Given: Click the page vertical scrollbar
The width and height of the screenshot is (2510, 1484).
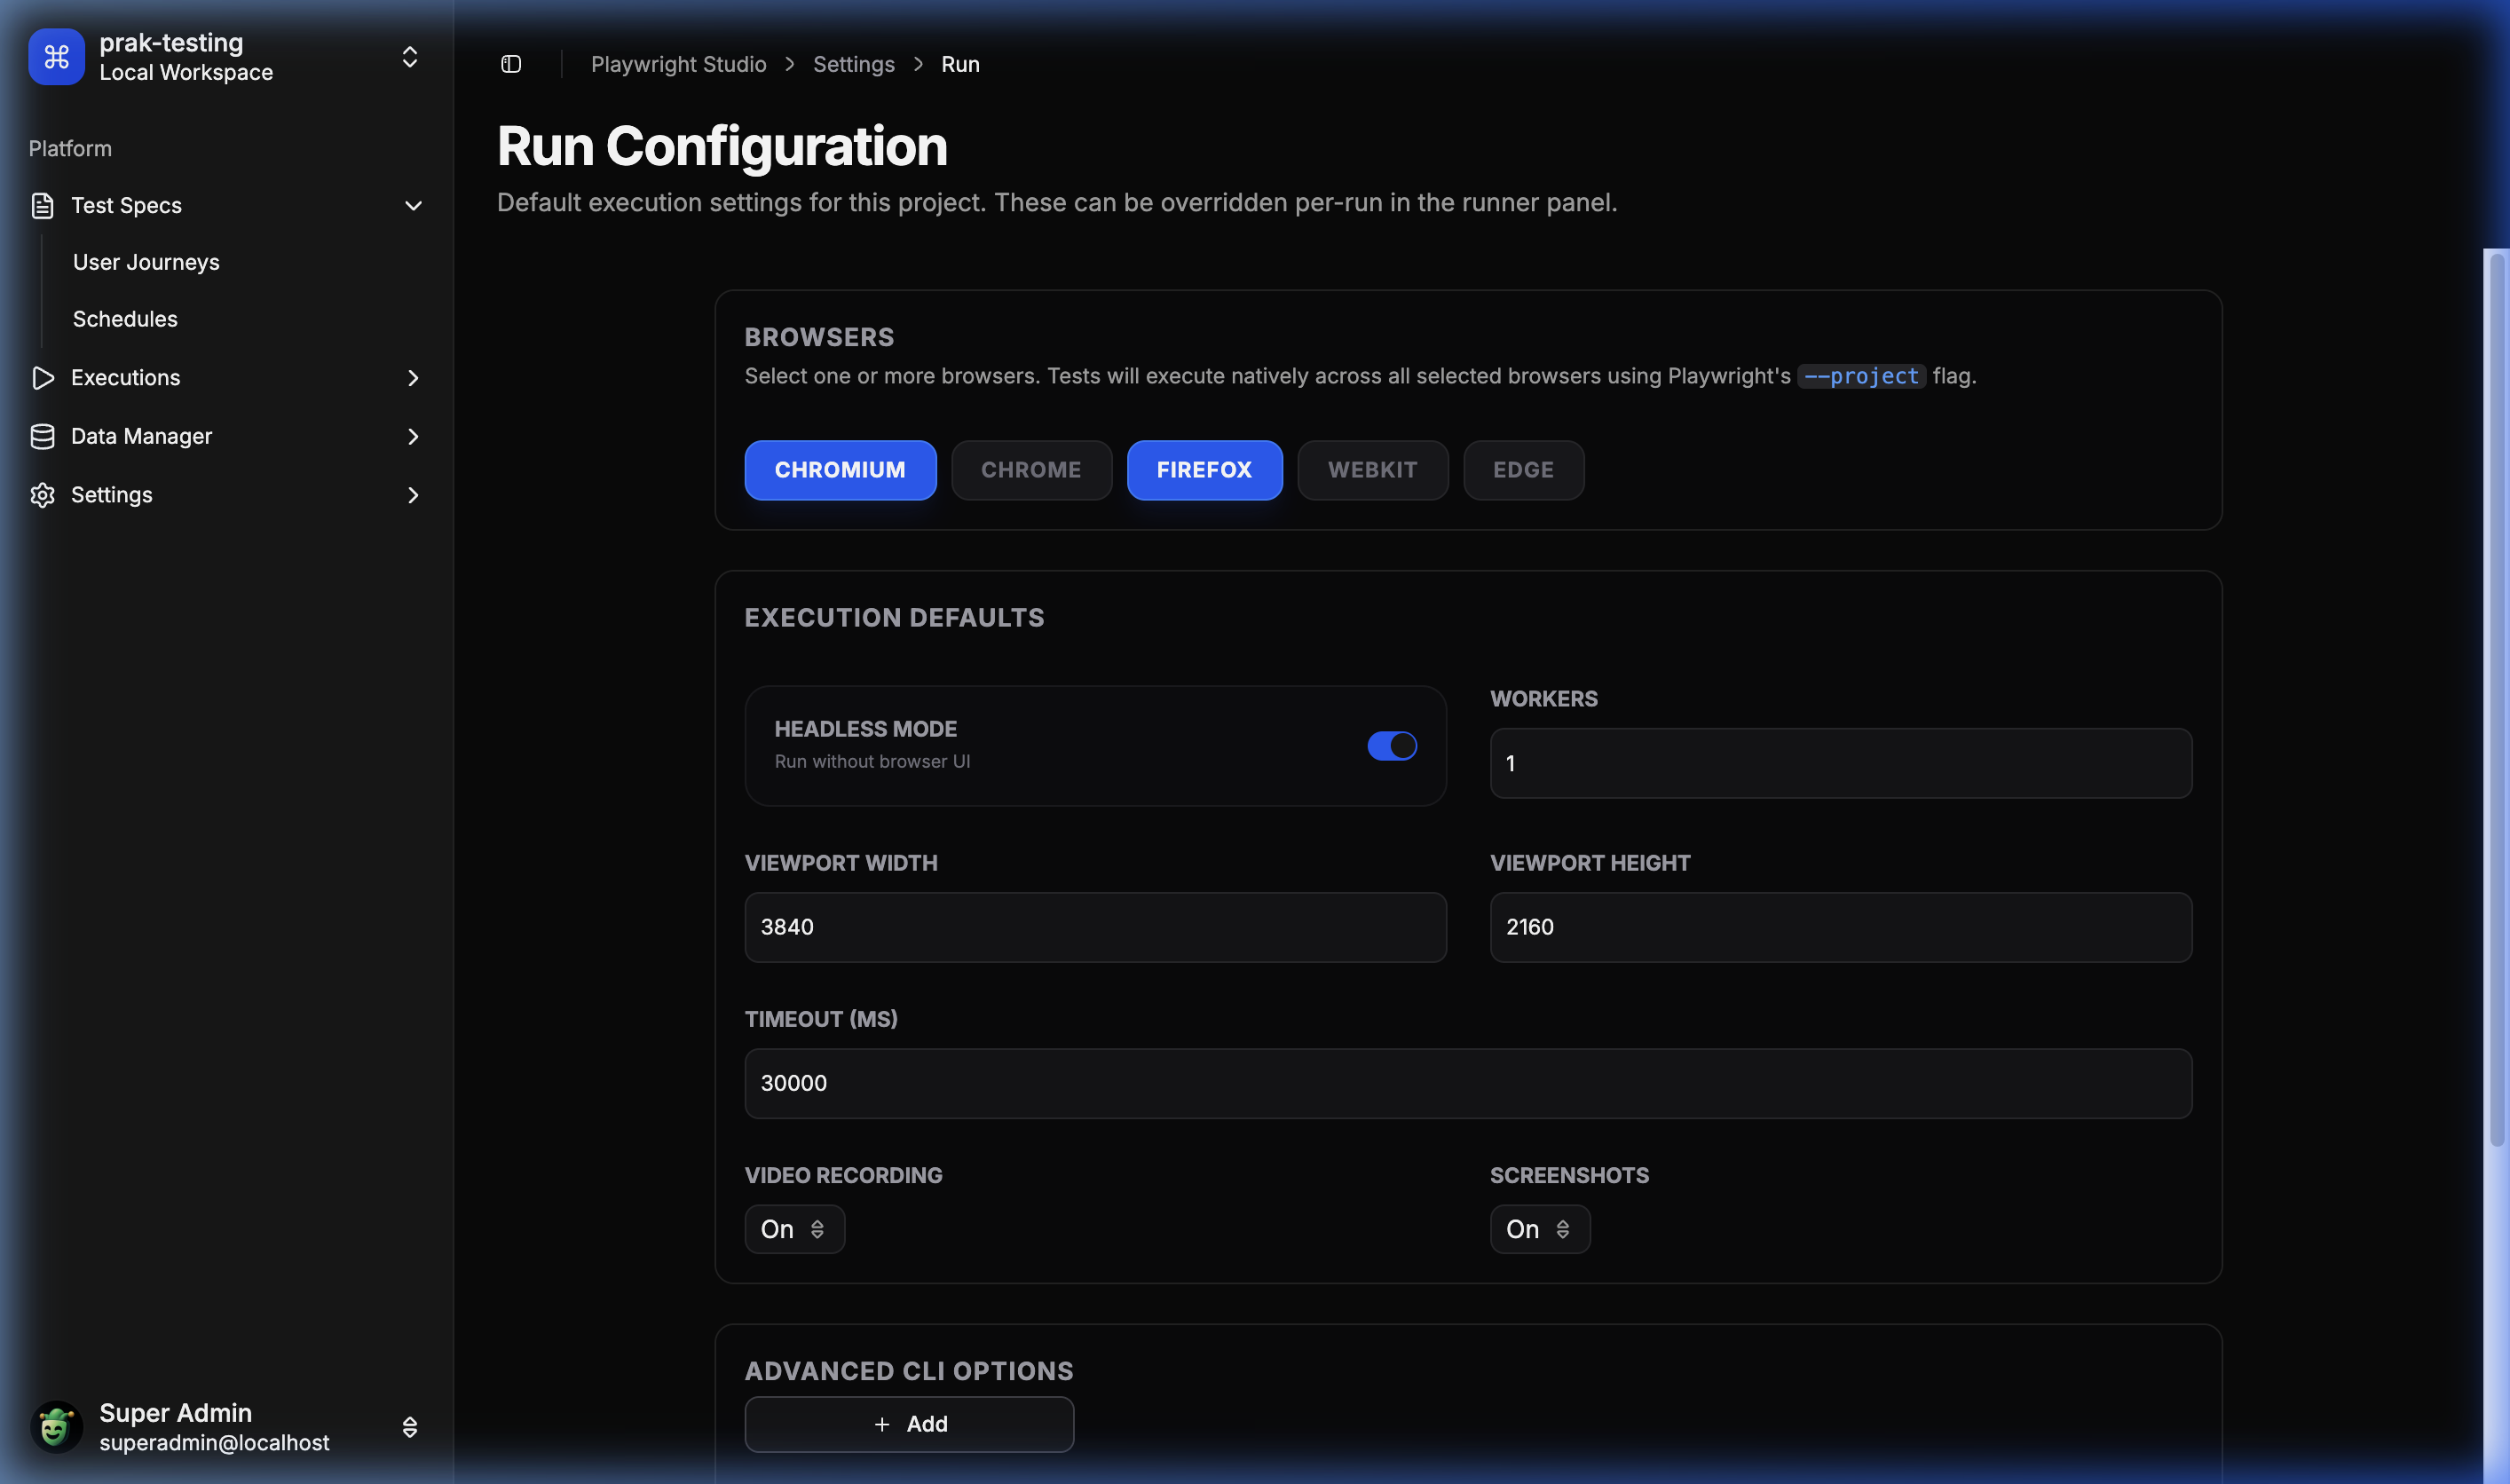Looking at the screenshot, I should [x=2496, y=700].
